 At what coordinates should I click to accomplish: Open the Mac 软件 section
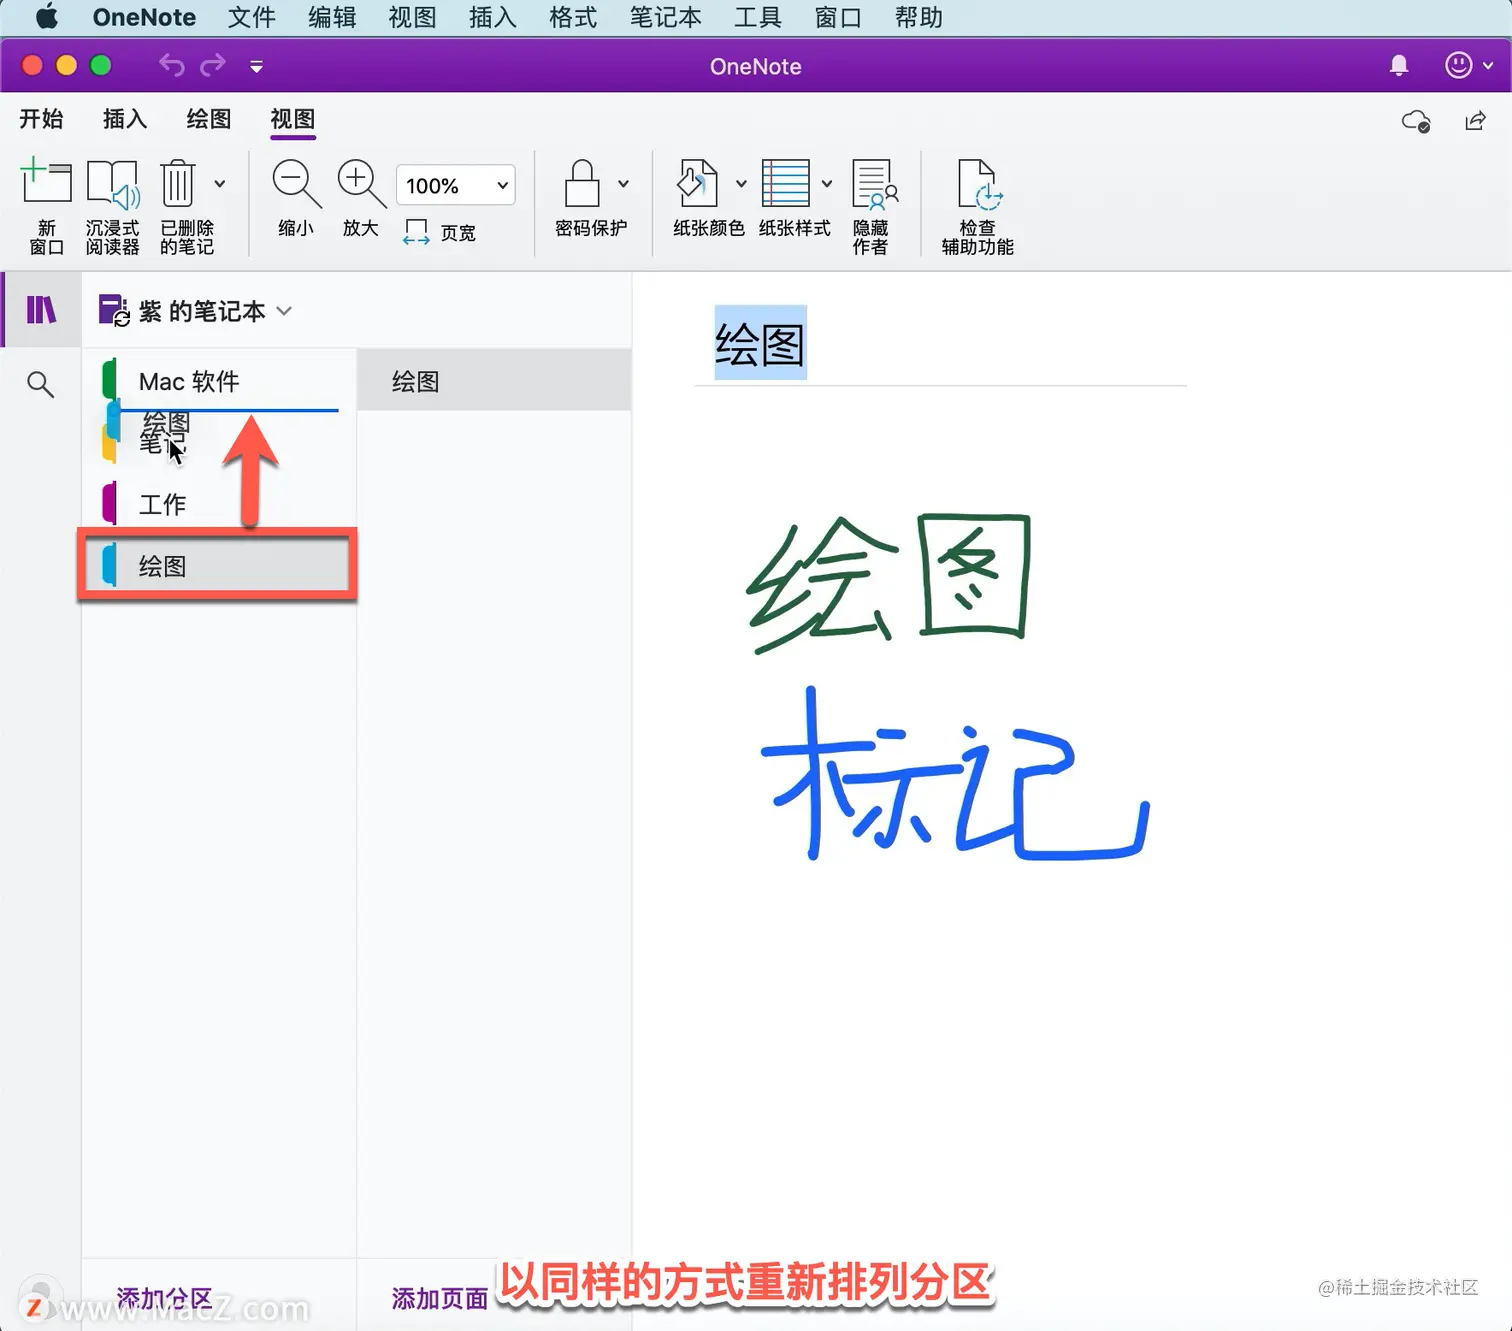pyautogui.click(x=219, y=381)
